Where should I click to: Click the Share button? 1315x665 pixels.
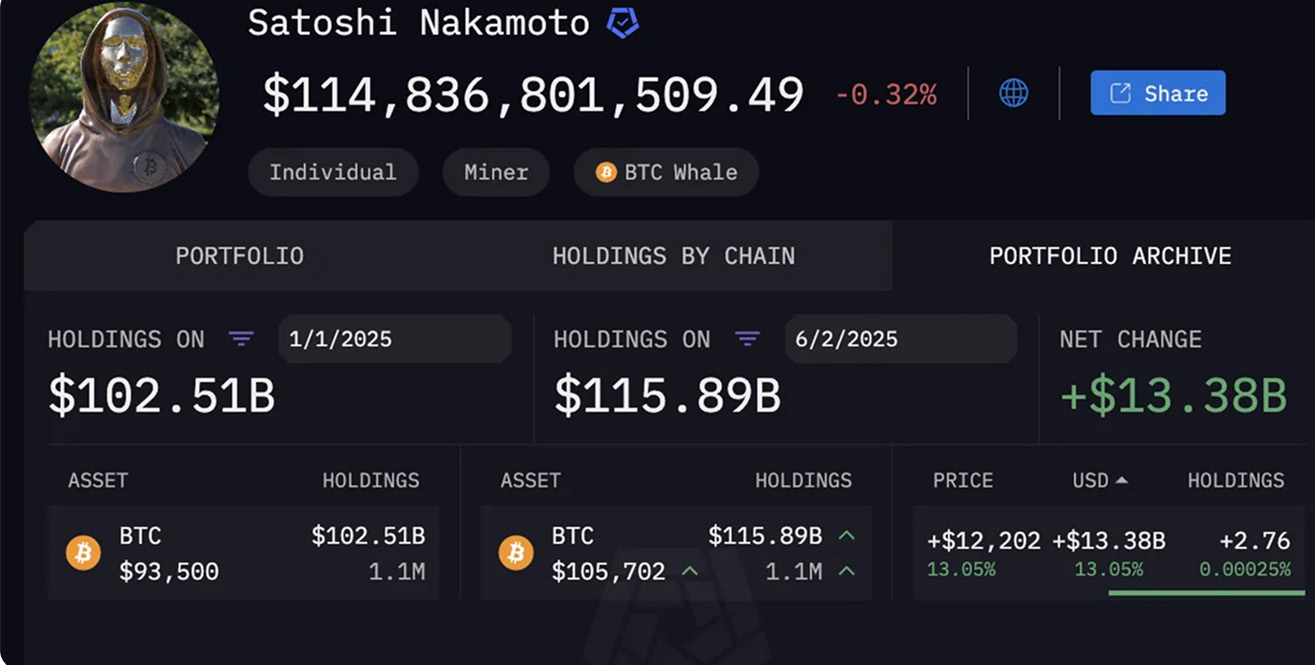click(1158, 93)
